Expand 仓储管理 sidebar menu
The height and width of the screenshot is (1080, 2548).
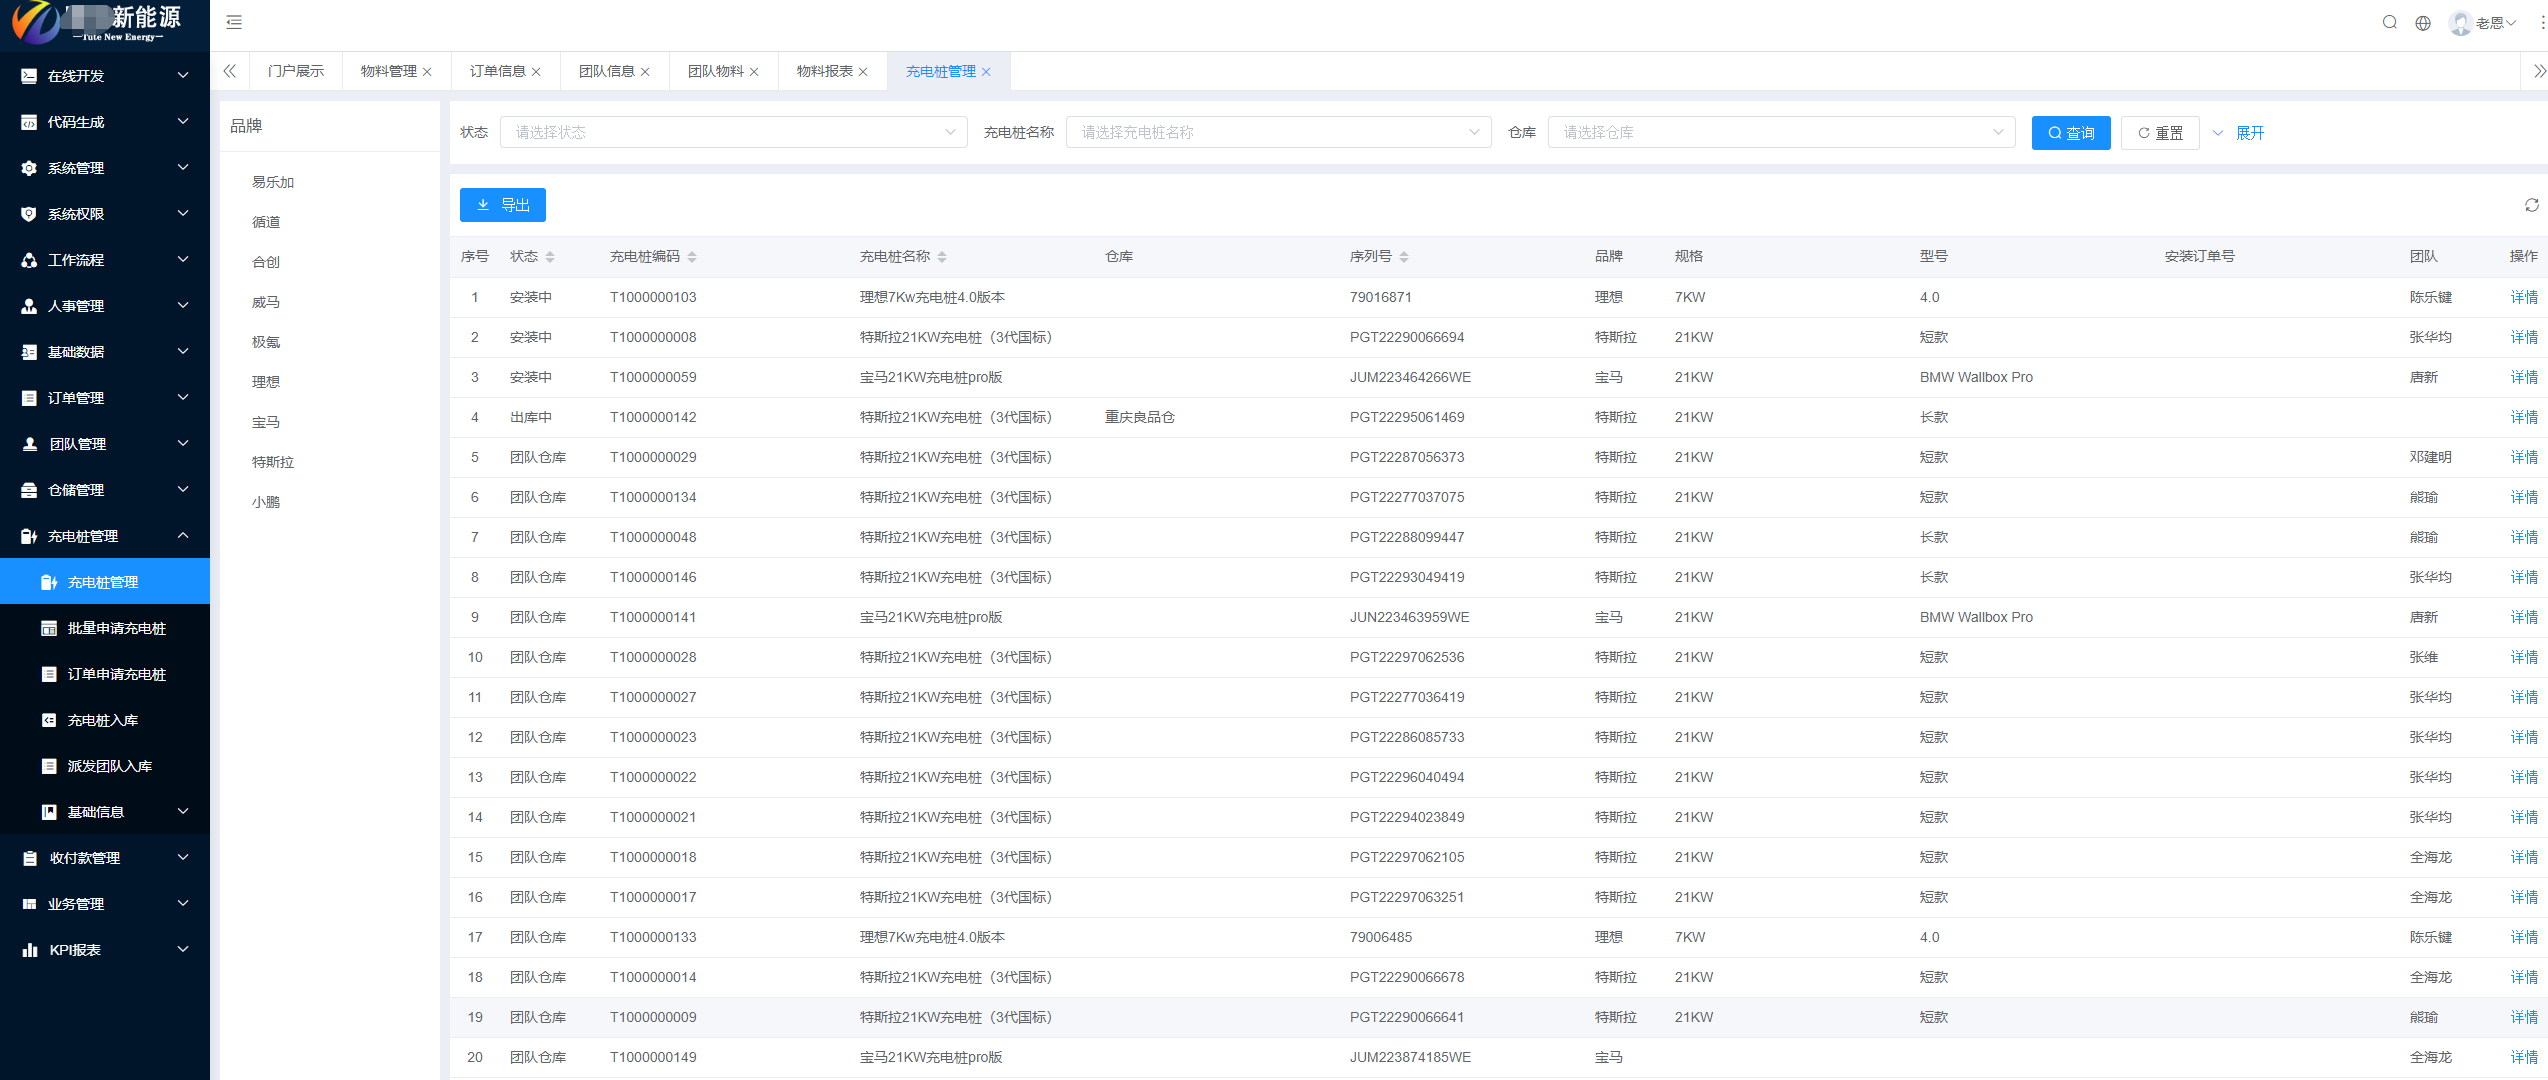[x=105, y=490]
